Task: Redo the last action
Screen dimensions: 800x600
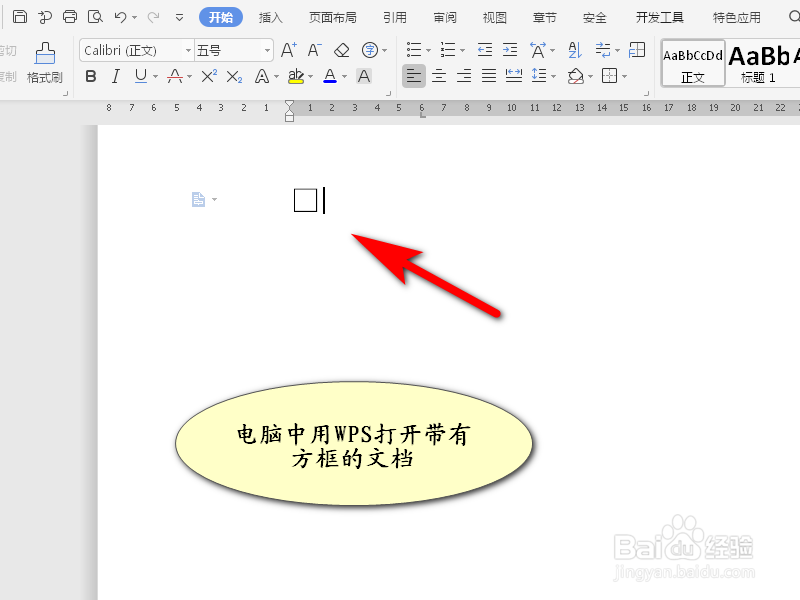Action: point(153,18)
